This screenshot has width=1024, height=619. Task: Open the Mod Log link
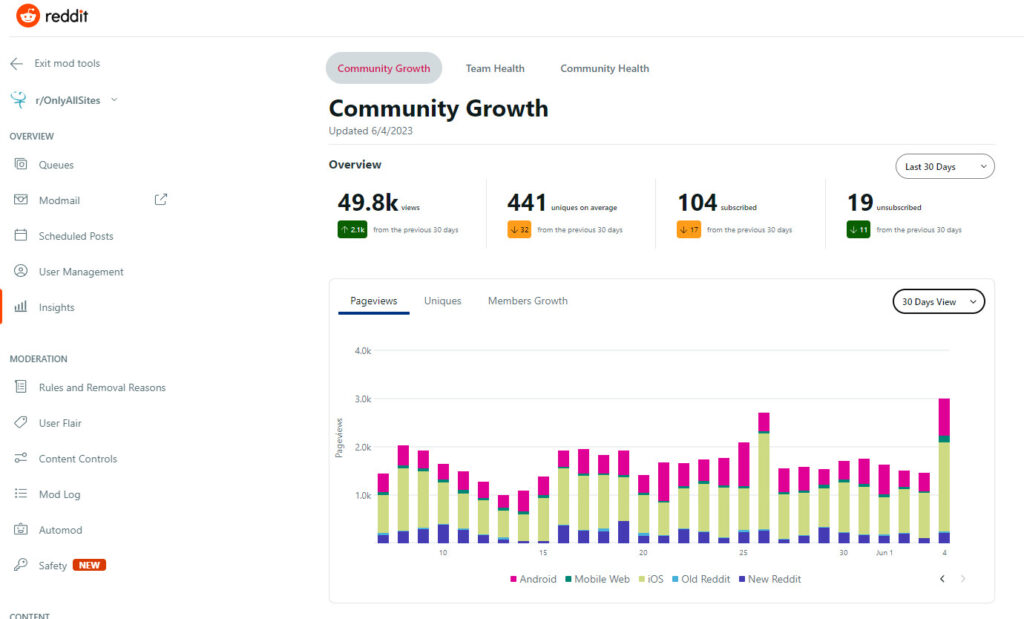(59, 495)
